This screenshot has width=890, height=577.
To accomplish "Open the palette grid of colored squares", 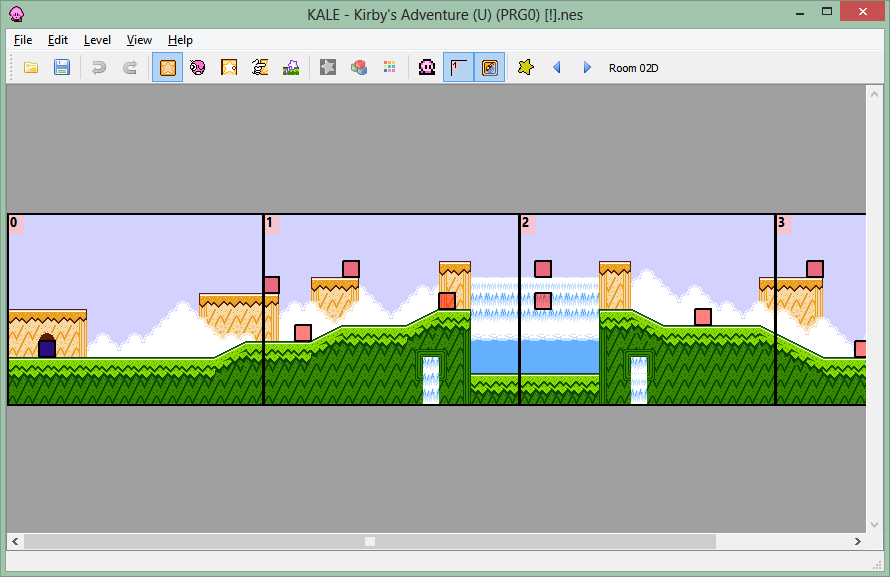I will click(x=389, y=68).
